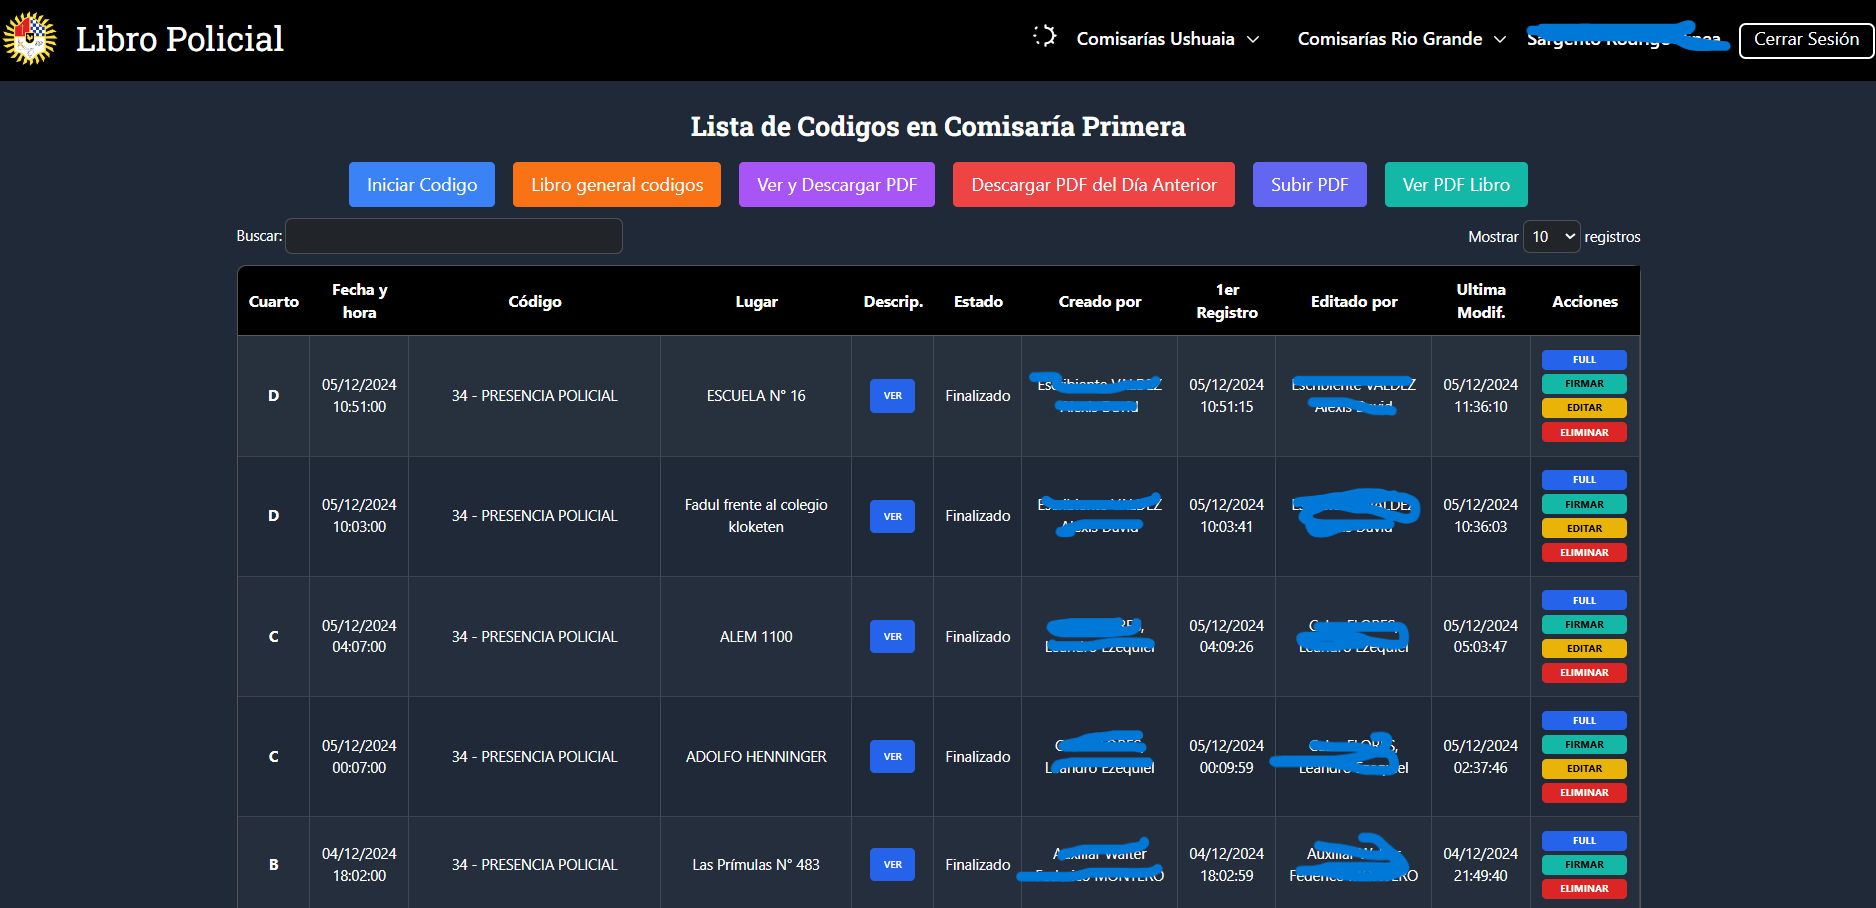Screen dimensions: 1876x908
Task: Focus the Buscar search field
Action: pos(454,237)
